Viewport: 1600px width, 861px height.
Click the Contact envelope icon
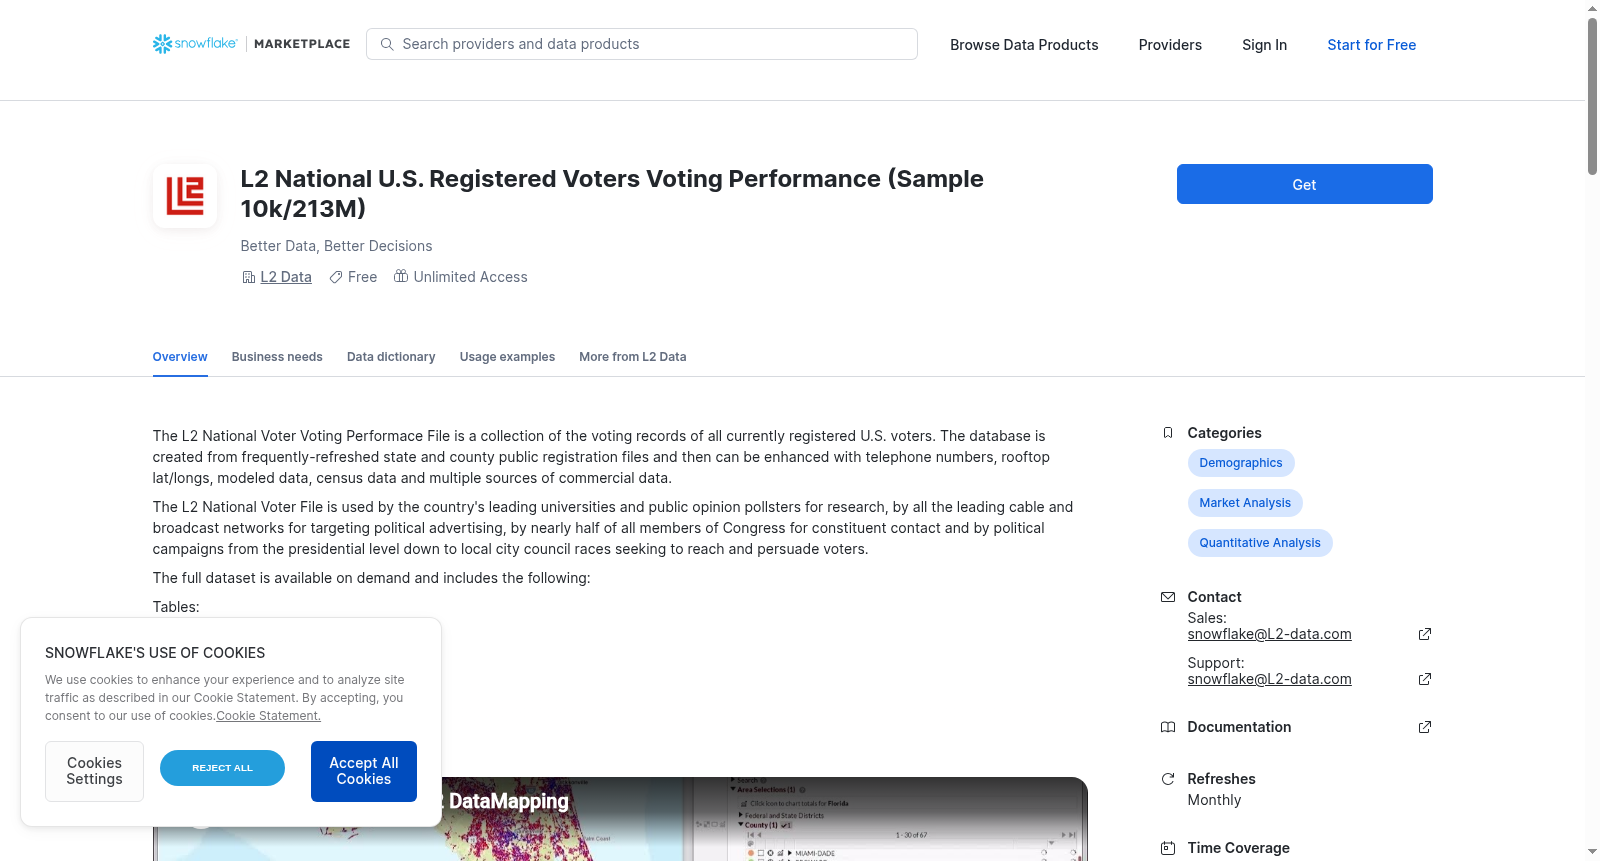click(x=1167, y=597)
